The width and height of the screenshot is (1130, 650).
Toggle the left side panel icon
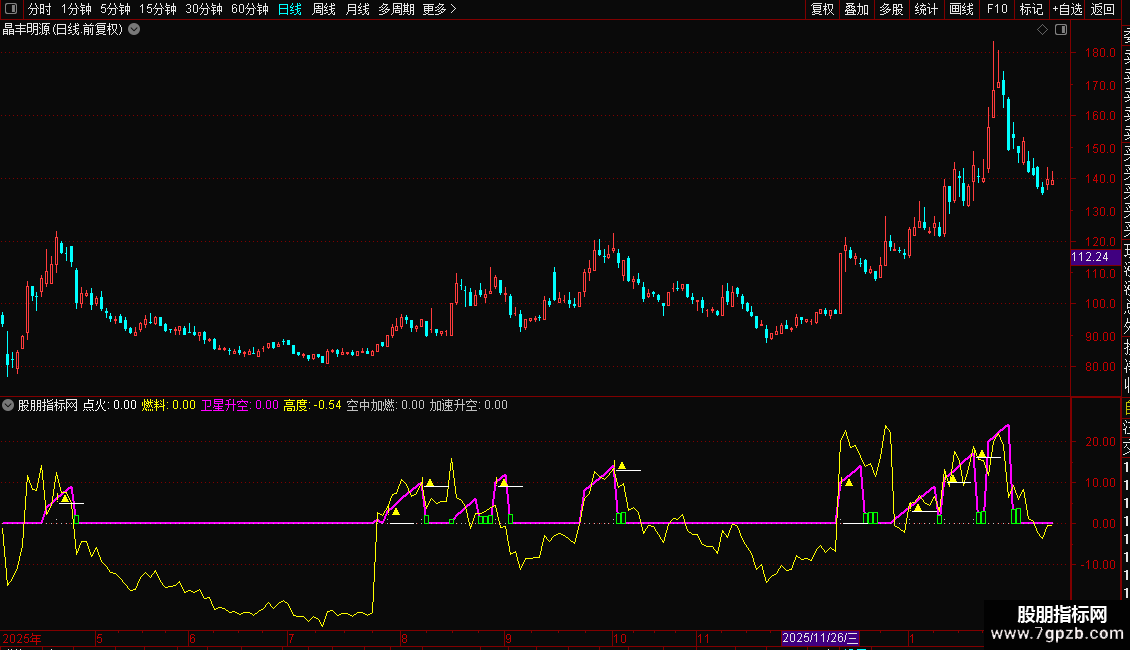click(x=11, y=9)
